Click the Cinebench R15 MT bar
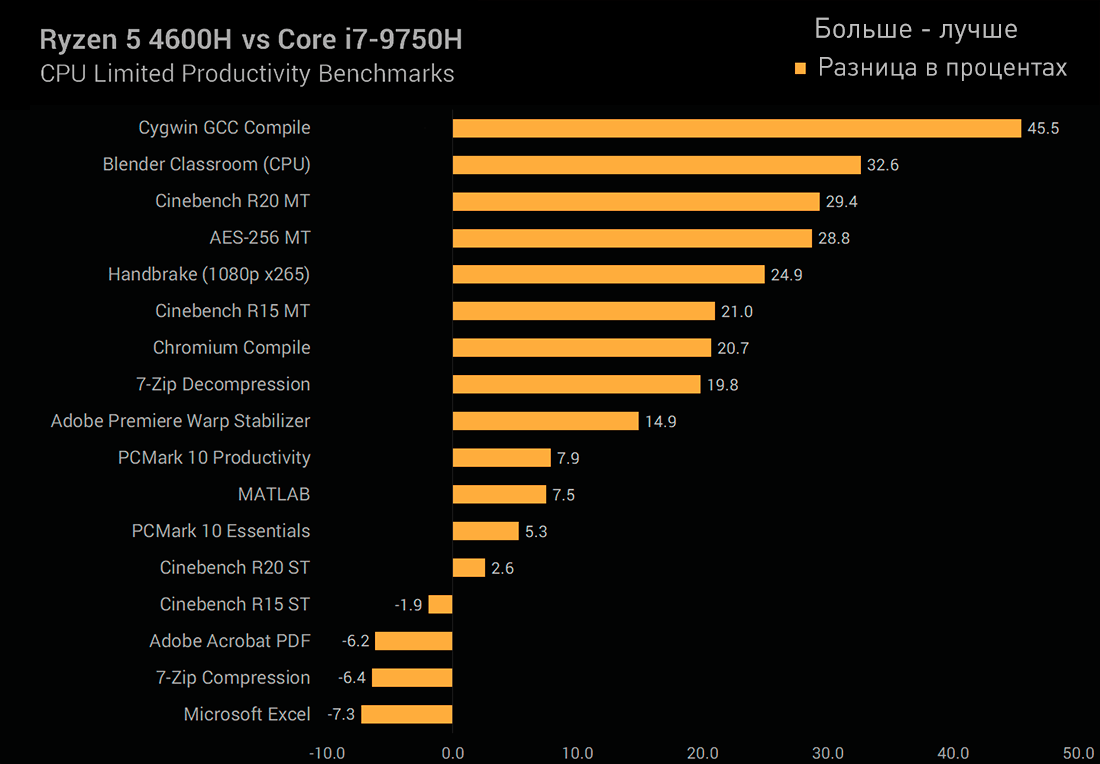 coord(584,311)
